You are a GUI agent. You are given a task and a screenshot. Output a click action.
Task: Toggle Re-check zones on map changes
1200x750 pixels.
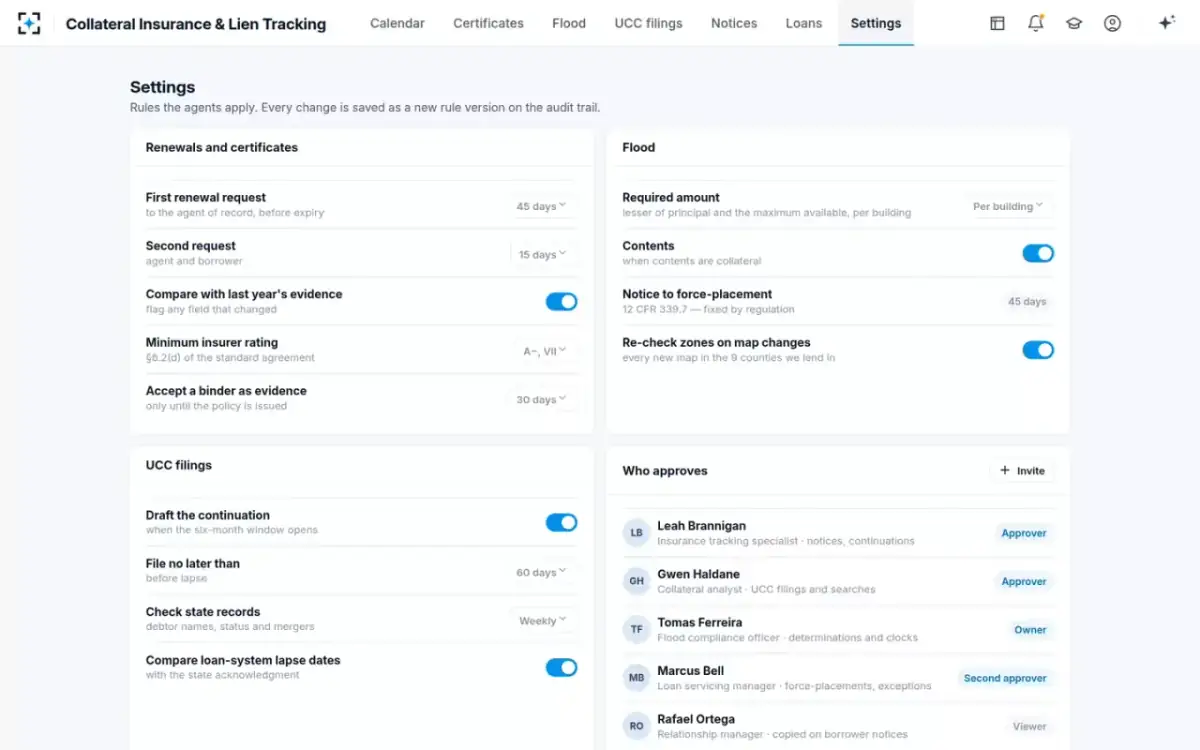point(1038,350)
